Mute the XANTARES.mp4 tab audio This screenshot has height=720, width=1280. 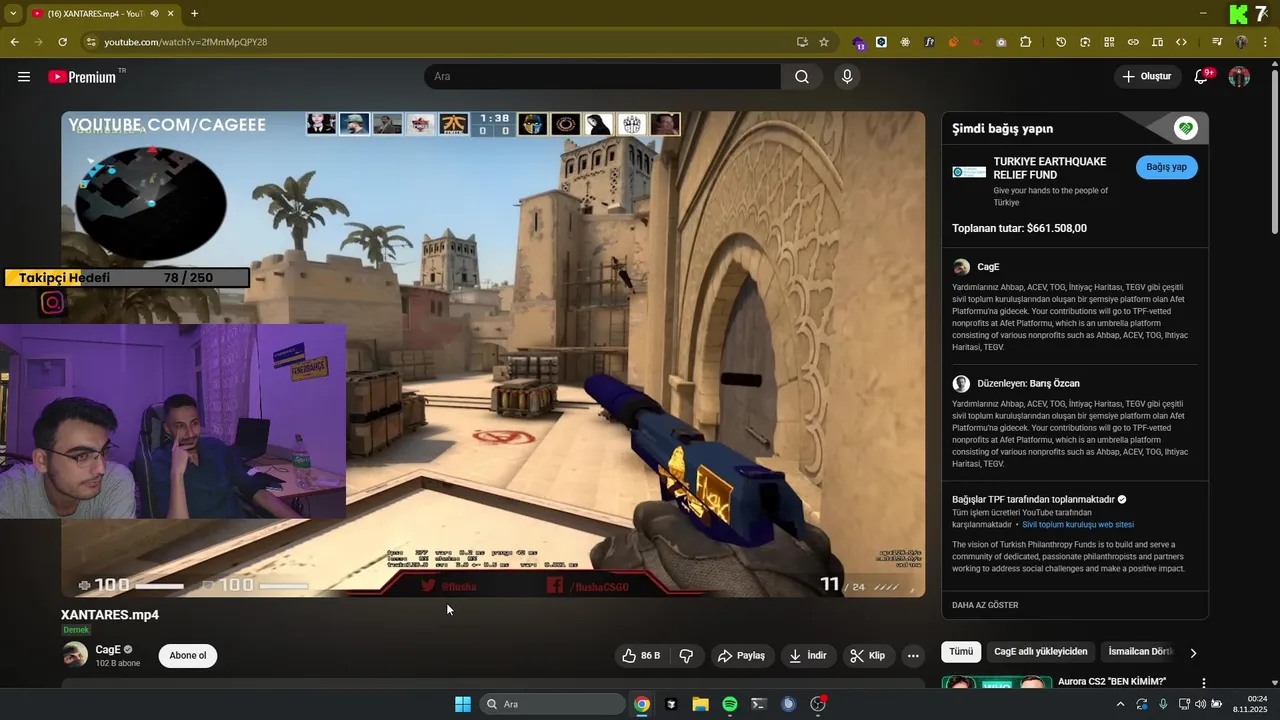[154, 14]
